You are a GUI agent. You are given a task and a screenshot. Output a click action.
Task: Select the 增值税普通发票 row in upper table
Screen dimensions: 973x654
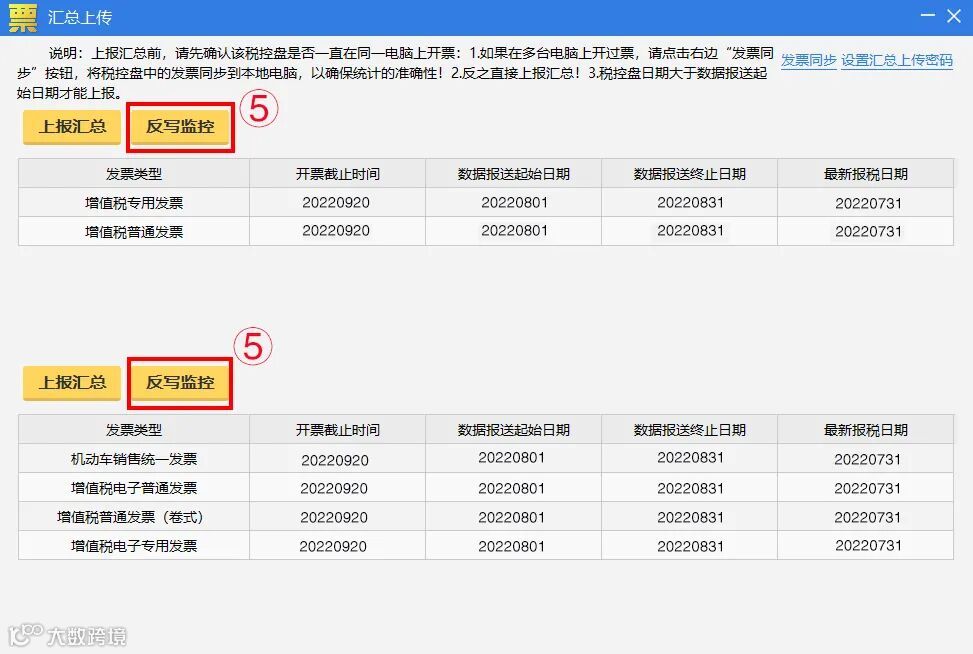tap(133, 231)
